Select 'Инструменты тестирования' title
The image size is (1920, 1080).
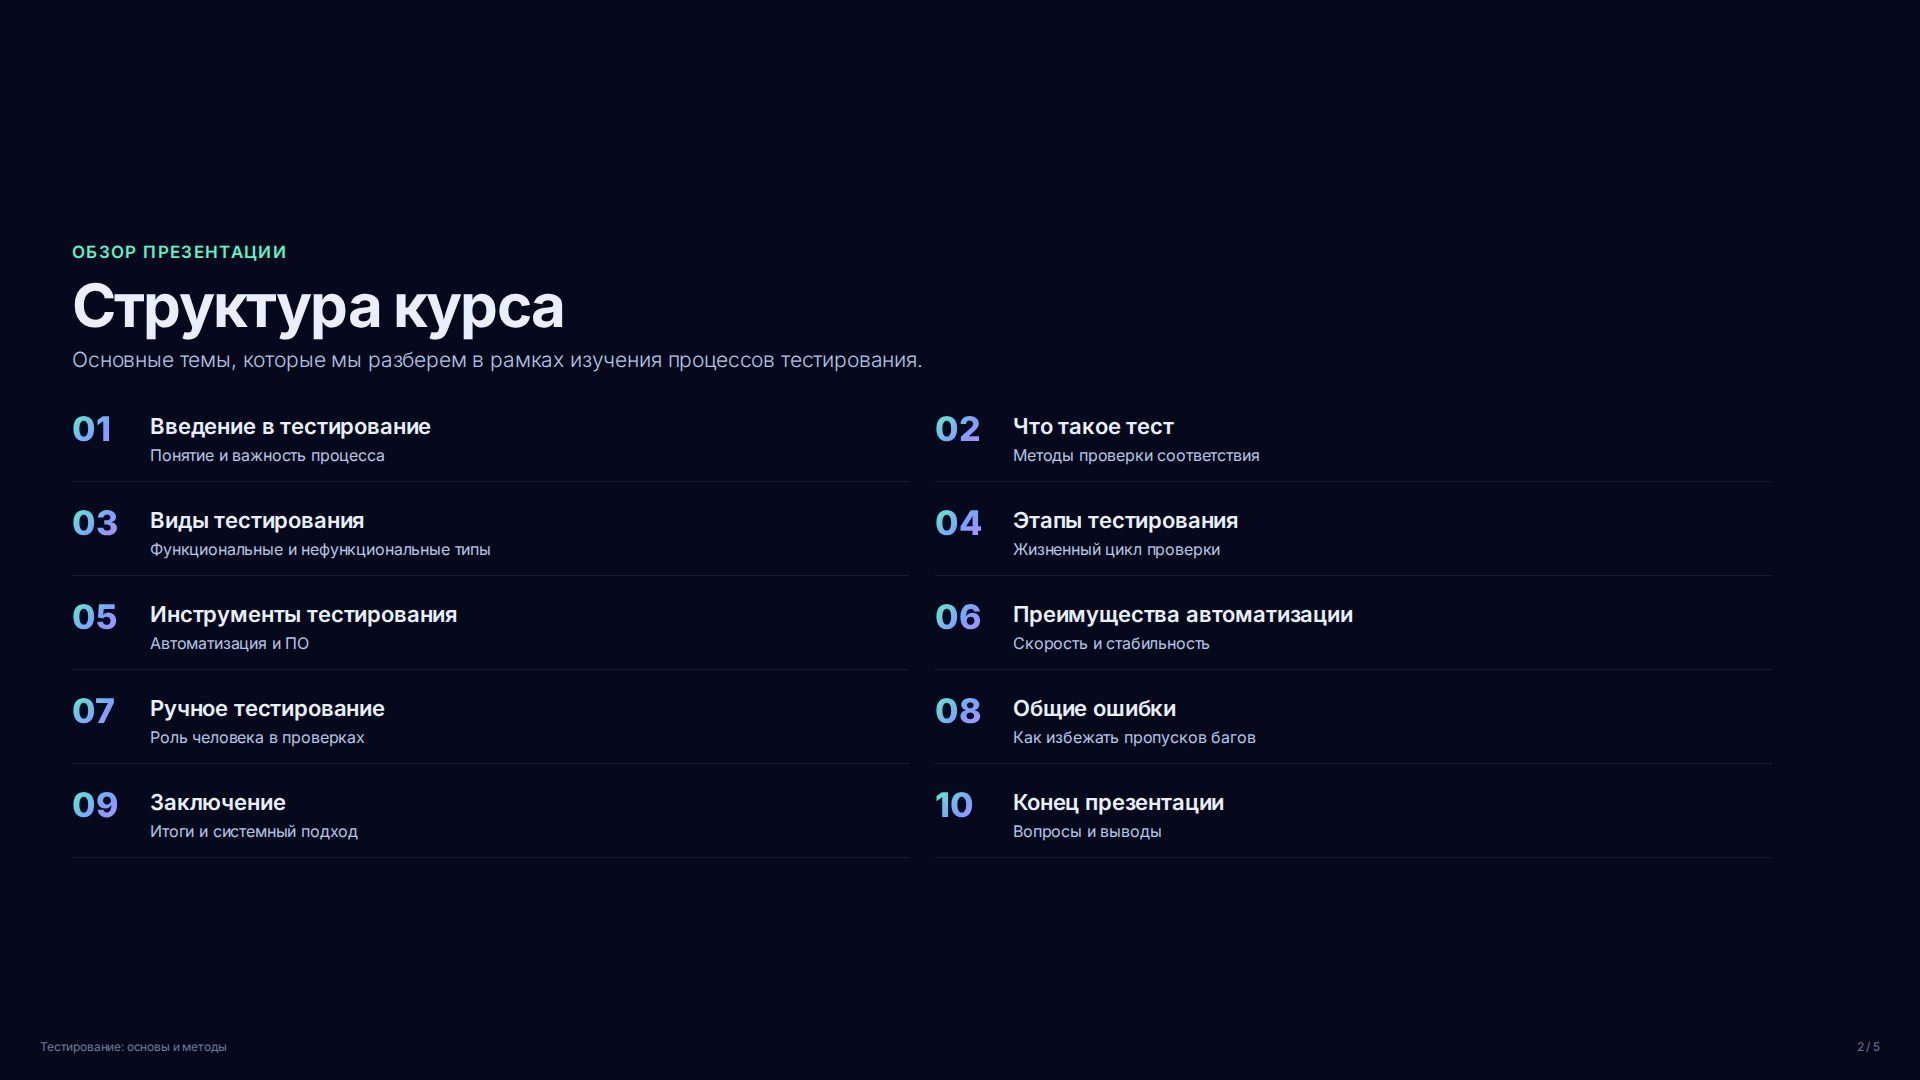pos(303,615)
